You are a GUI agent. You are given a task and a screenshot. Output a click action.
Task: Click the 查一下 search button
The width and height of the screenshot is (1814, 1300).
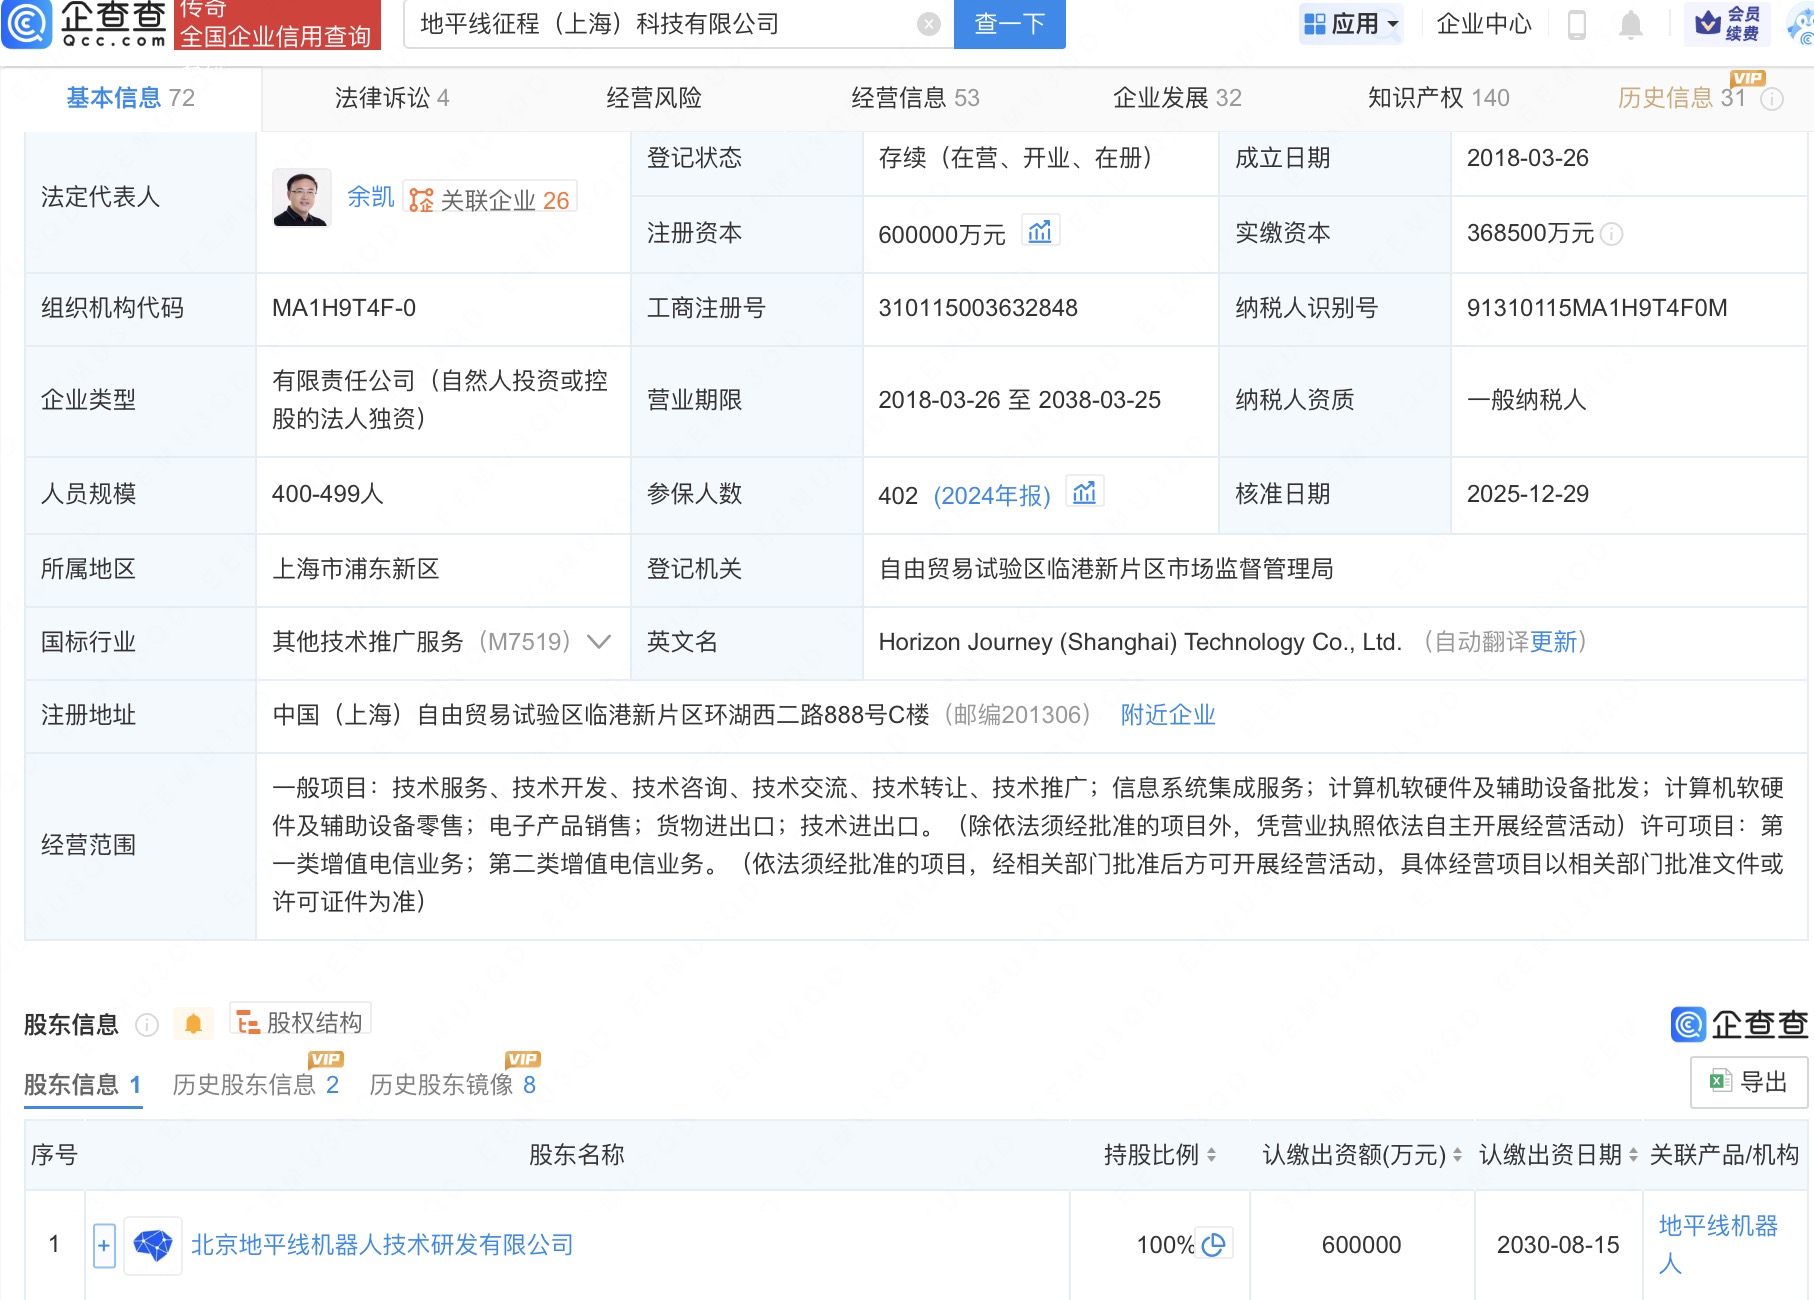pos(1008,25)
